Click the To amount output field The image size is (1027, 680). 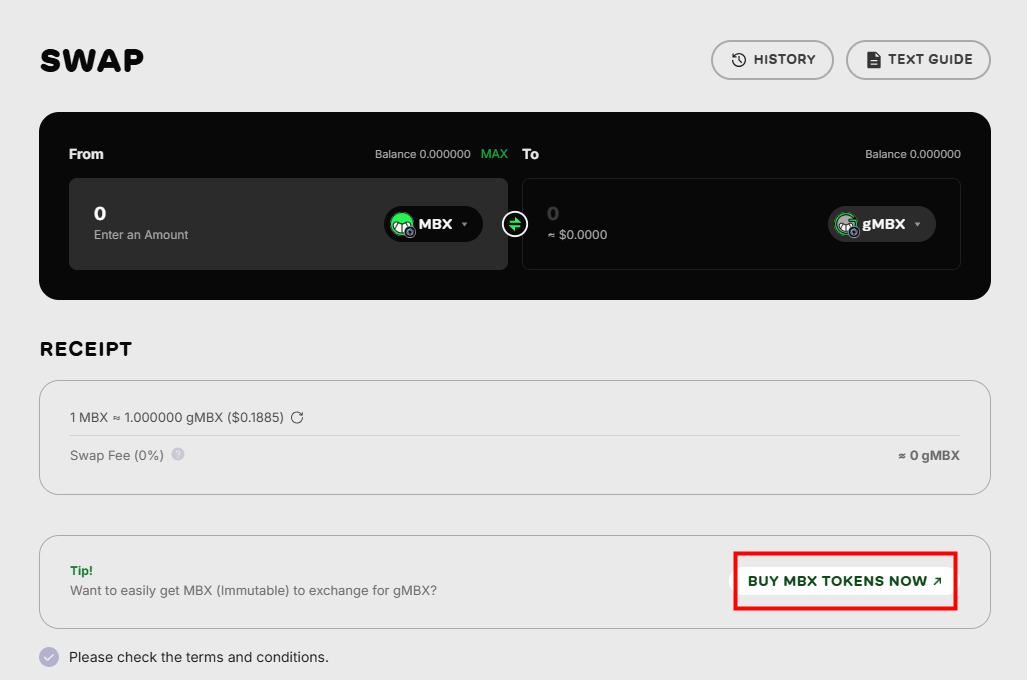(660, 223)
